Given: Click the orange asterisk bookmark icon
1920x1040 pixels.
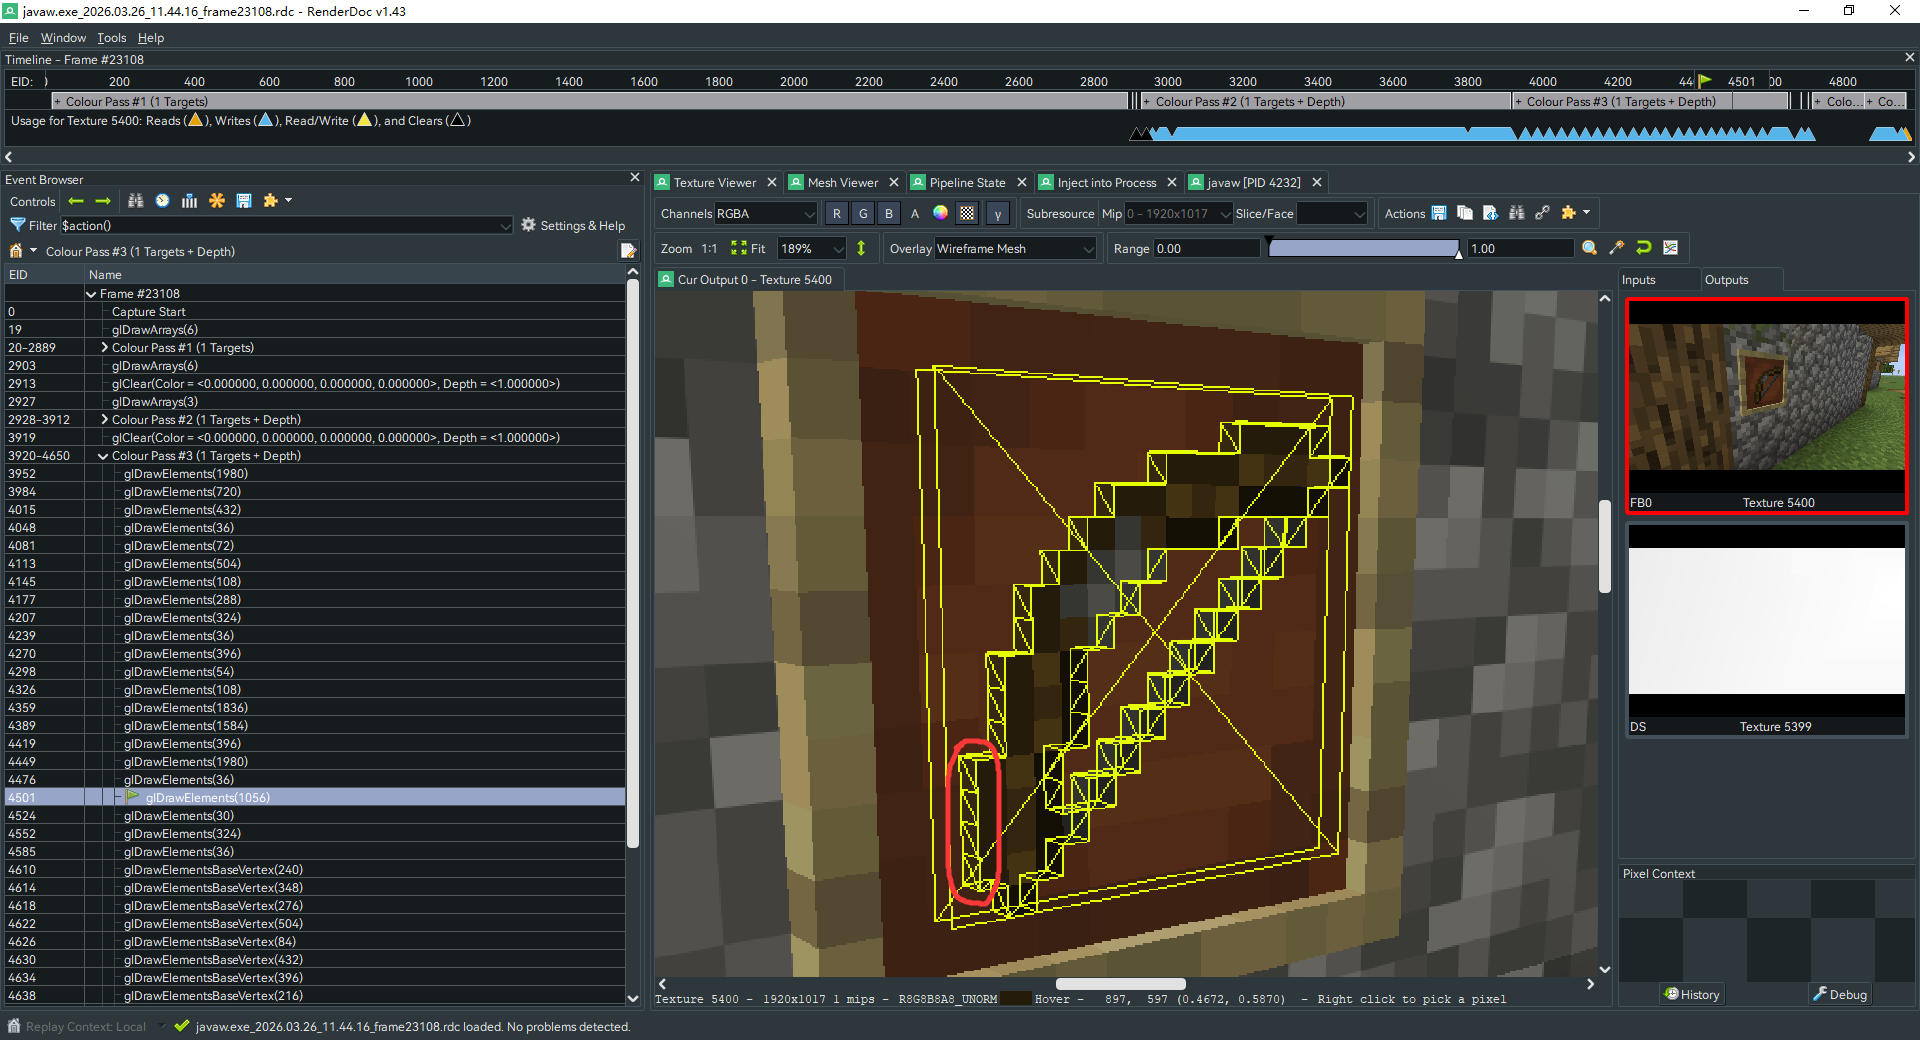Looking at the screenshot, I should [217, 201].
